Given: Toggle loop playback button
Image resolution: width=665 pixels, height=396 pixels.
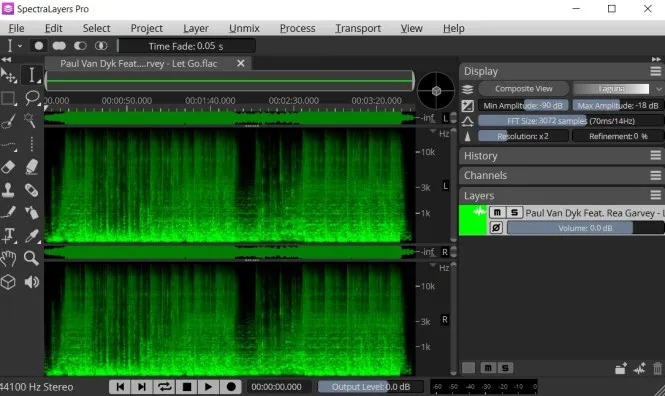Looking at the screenshot, I should click(x=164, y=387).
